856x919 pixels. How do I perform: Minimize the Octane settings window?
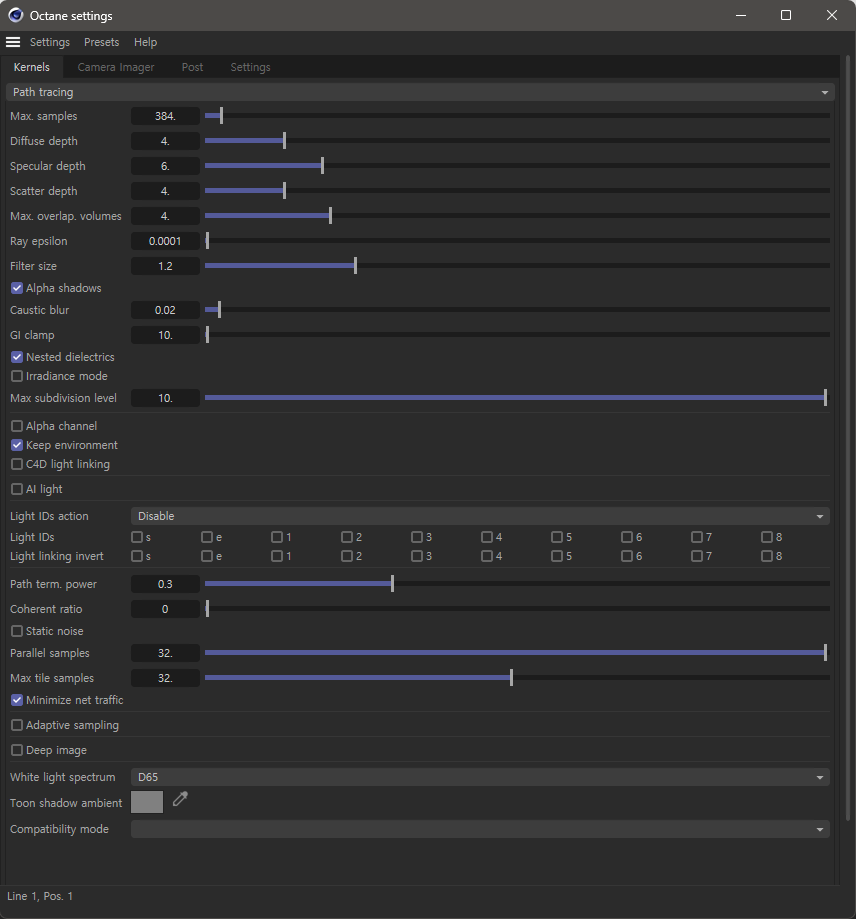(741, 15)
